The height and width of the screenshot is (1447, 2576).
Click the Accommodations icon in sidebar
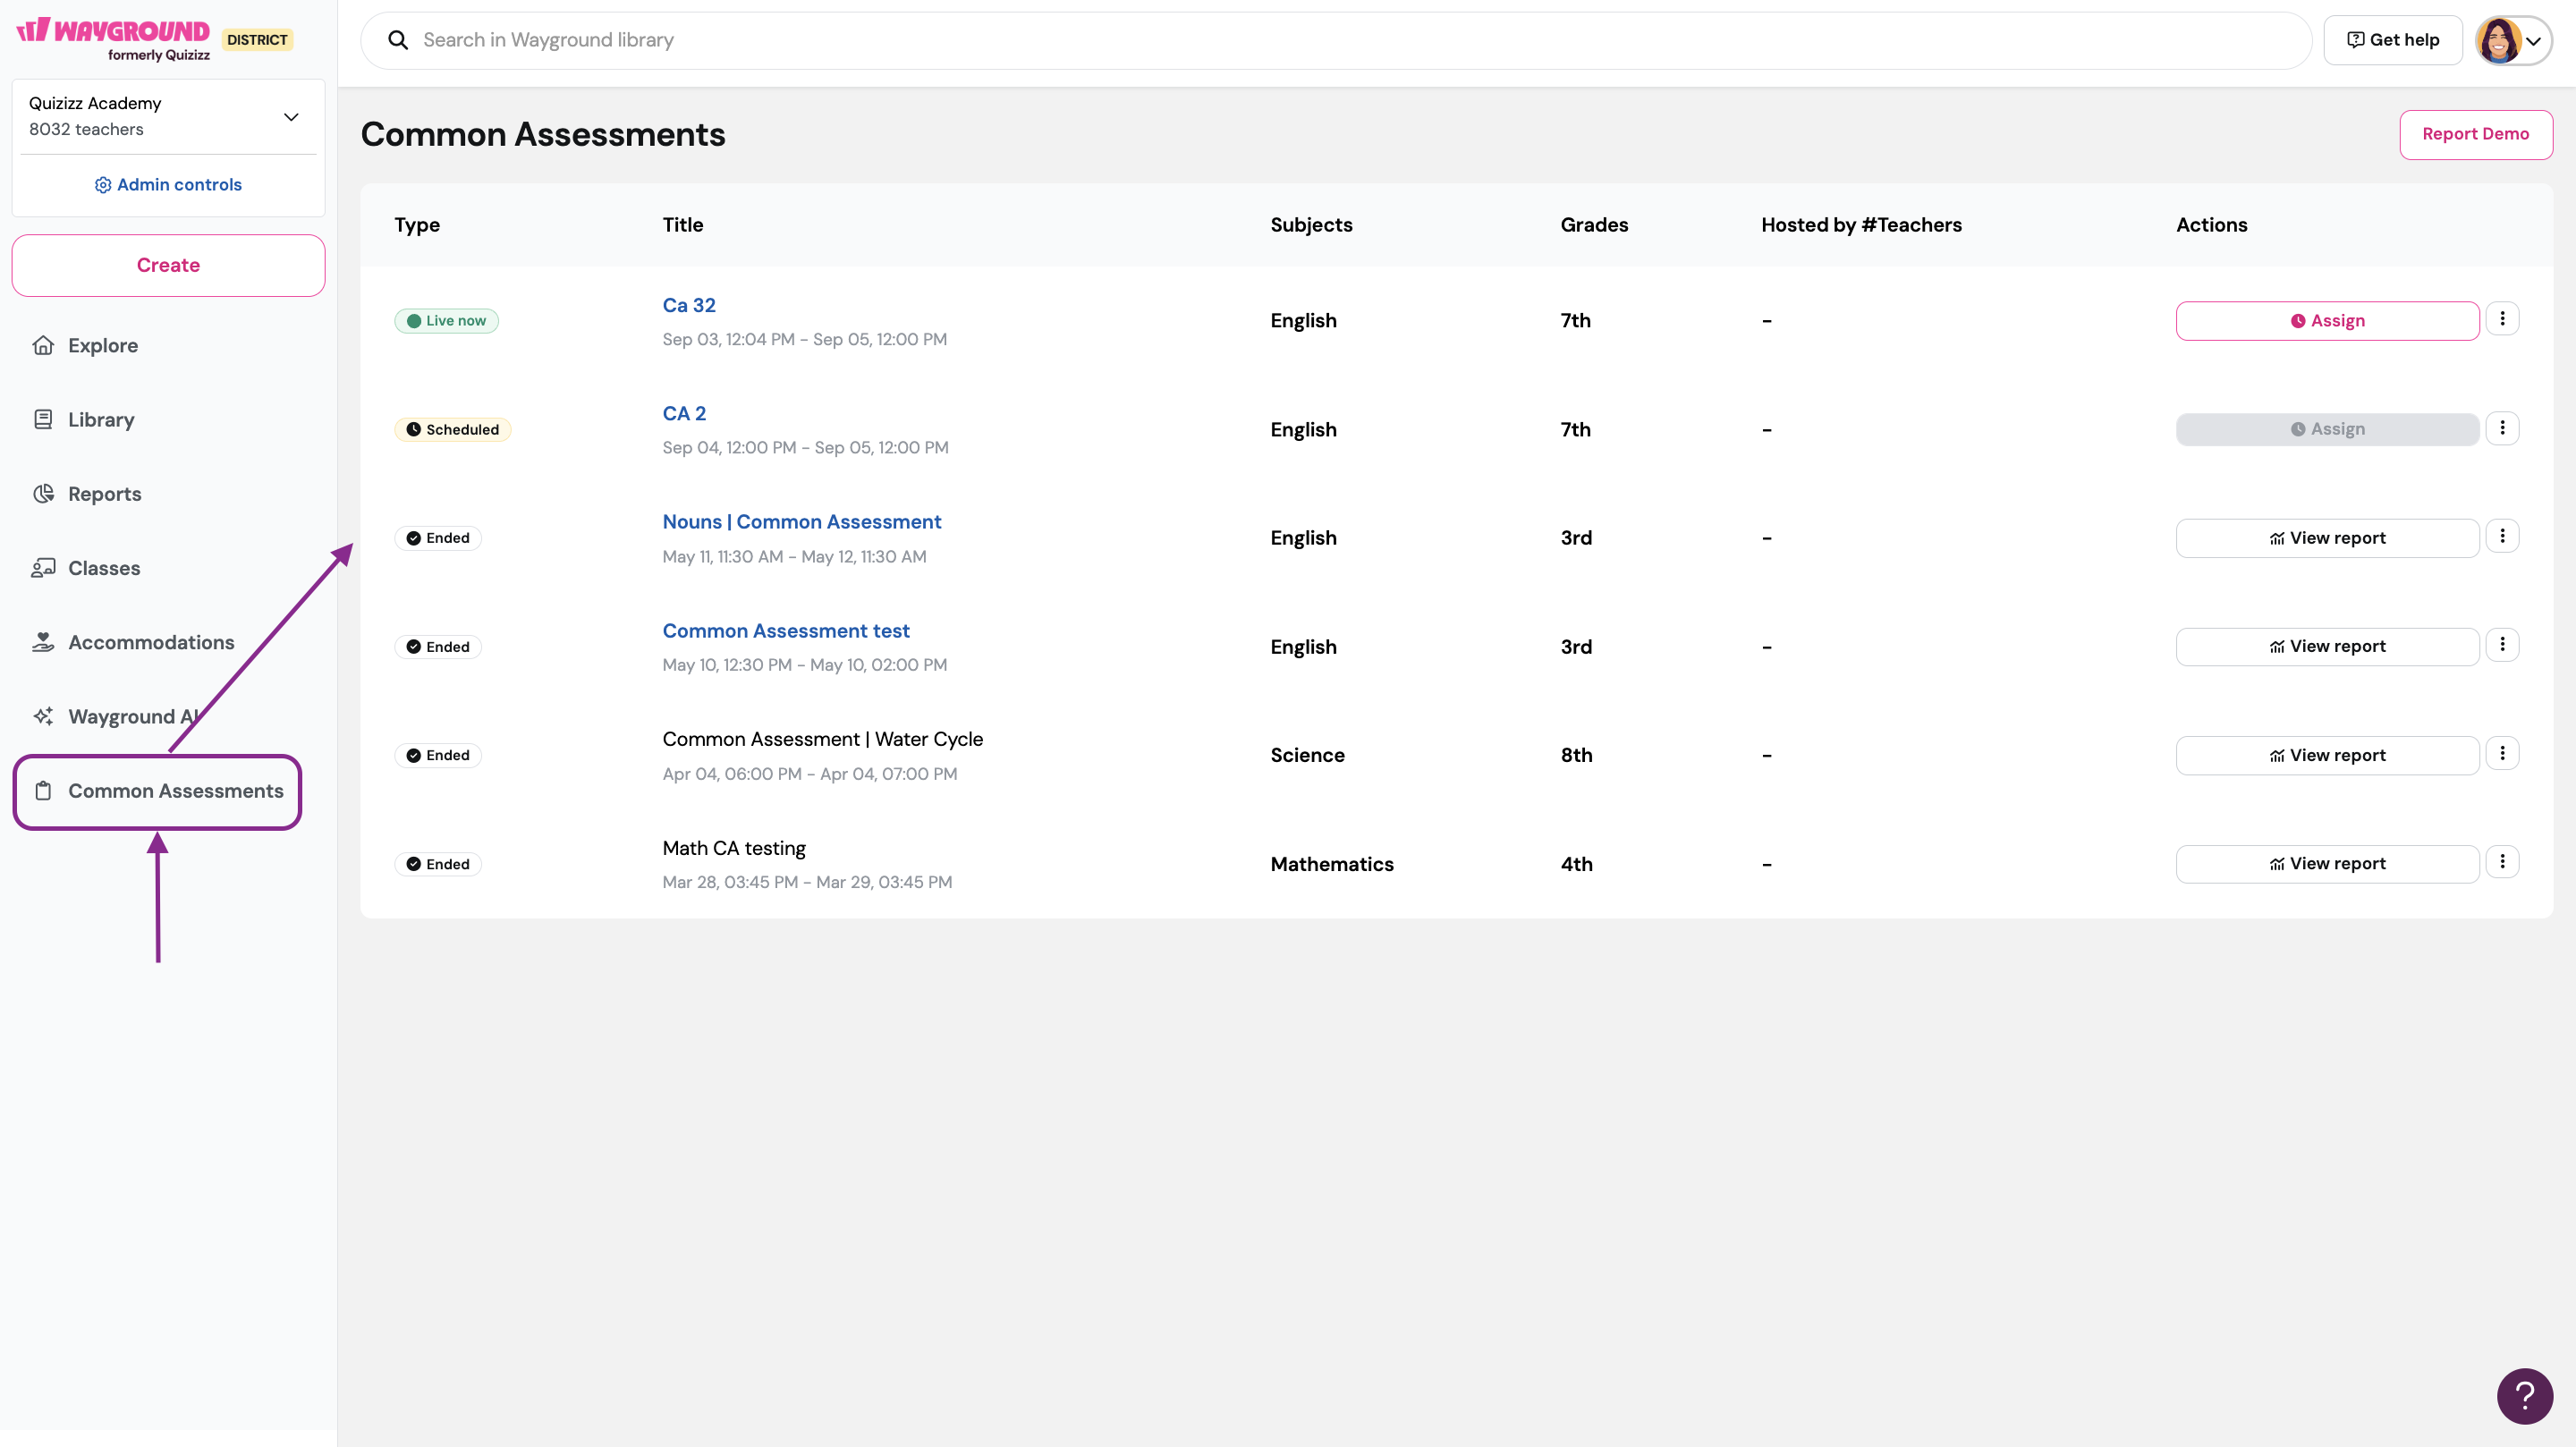(43, 642)
